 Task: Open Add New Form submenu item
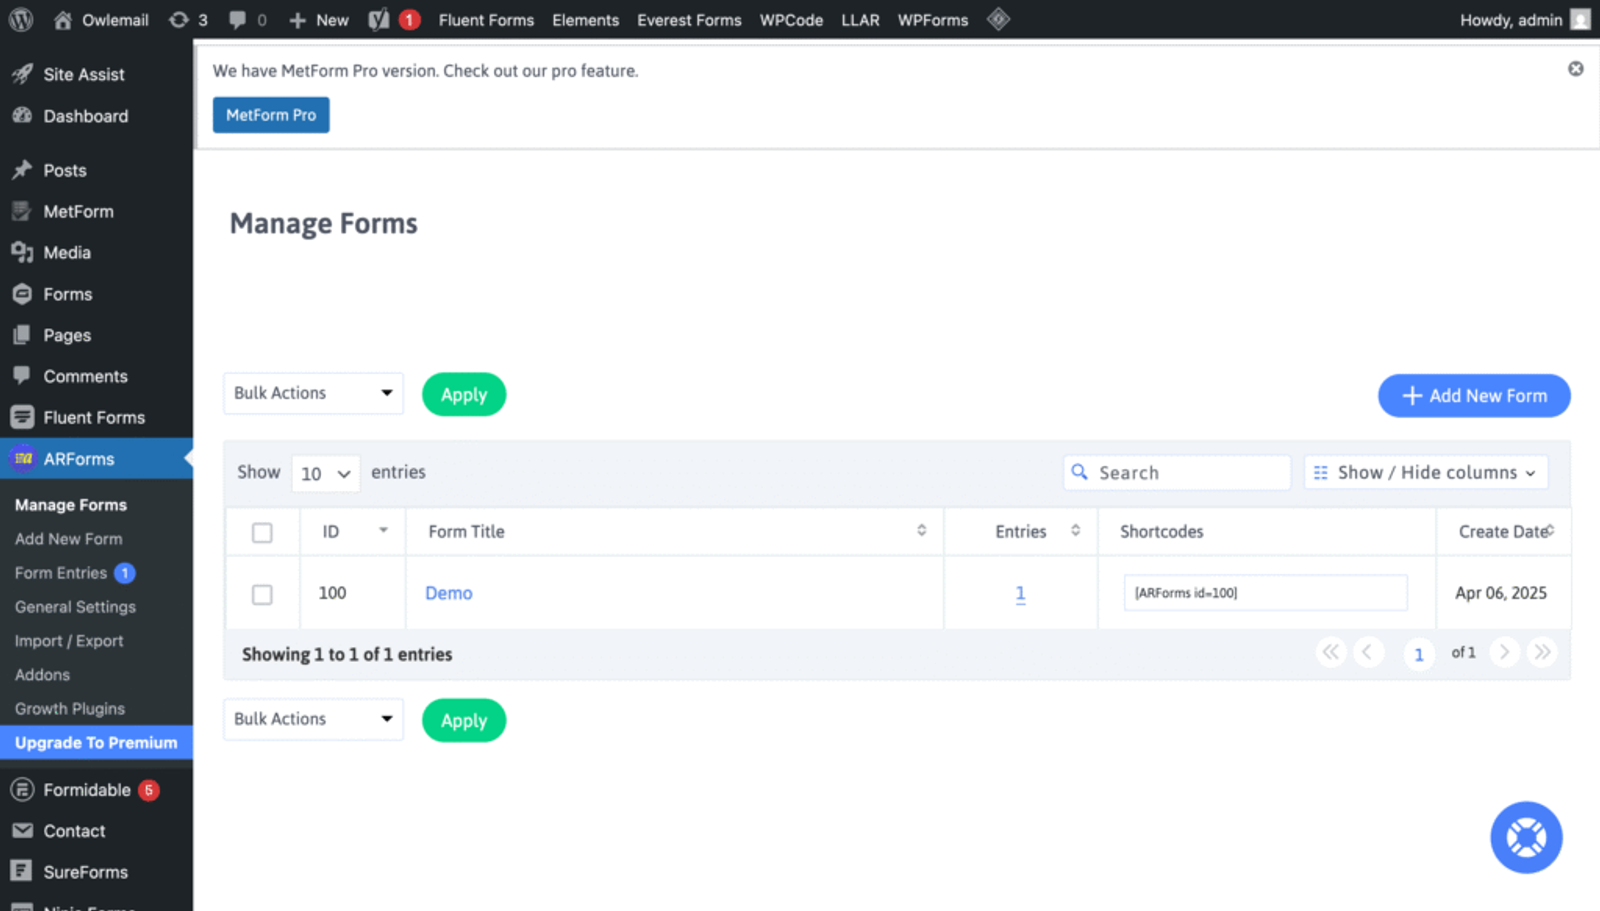tap(69, 539)
